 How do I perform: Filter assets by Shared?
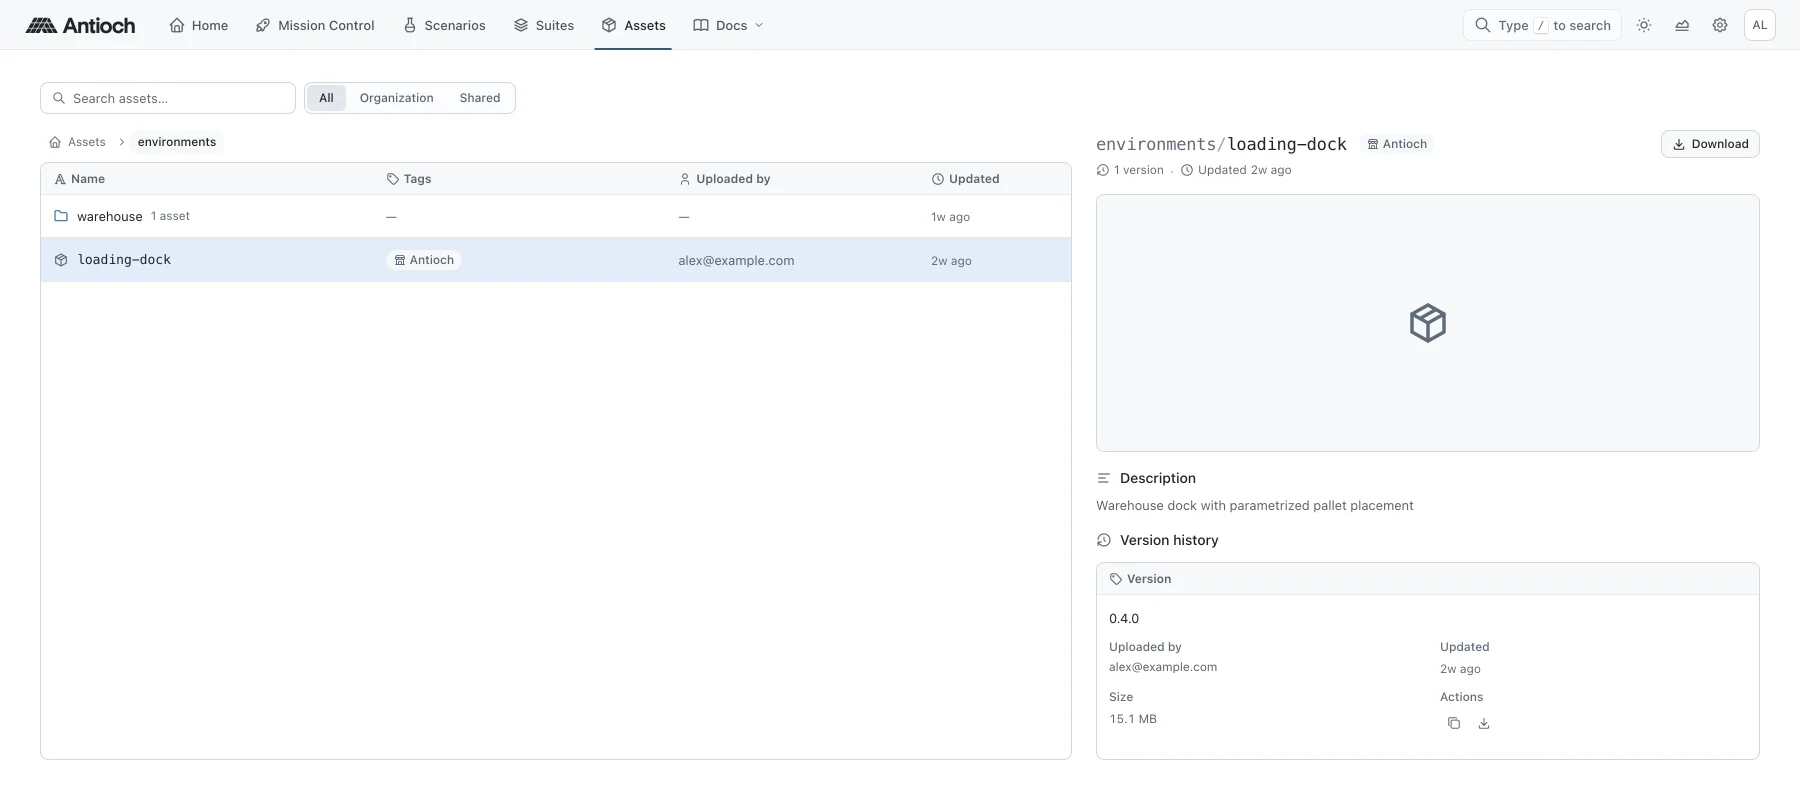tap(480, 98)
